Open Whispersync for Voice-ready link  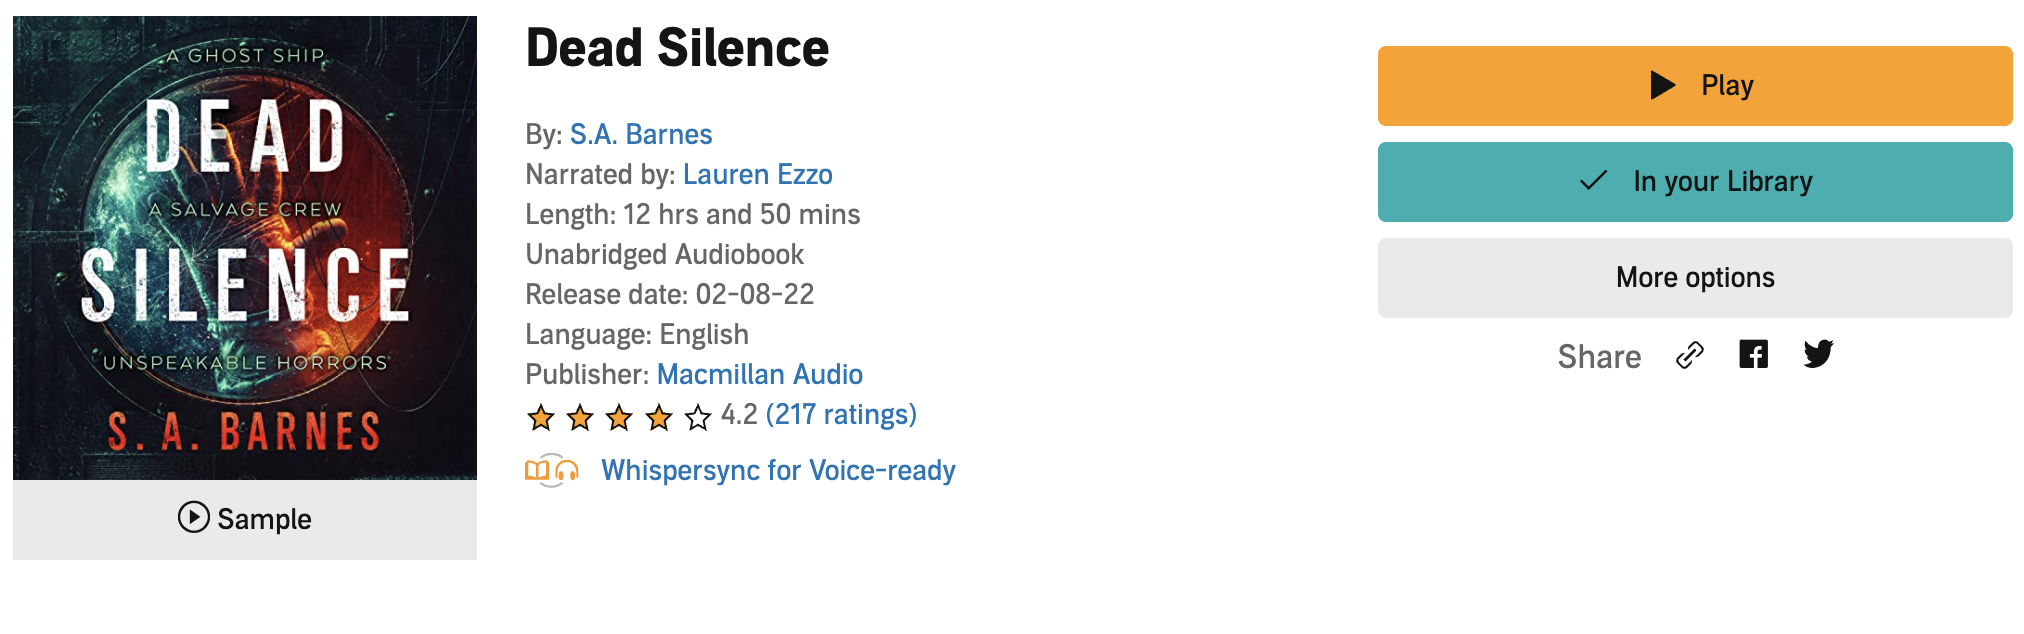pyautogui.click(x=778, y=470)
